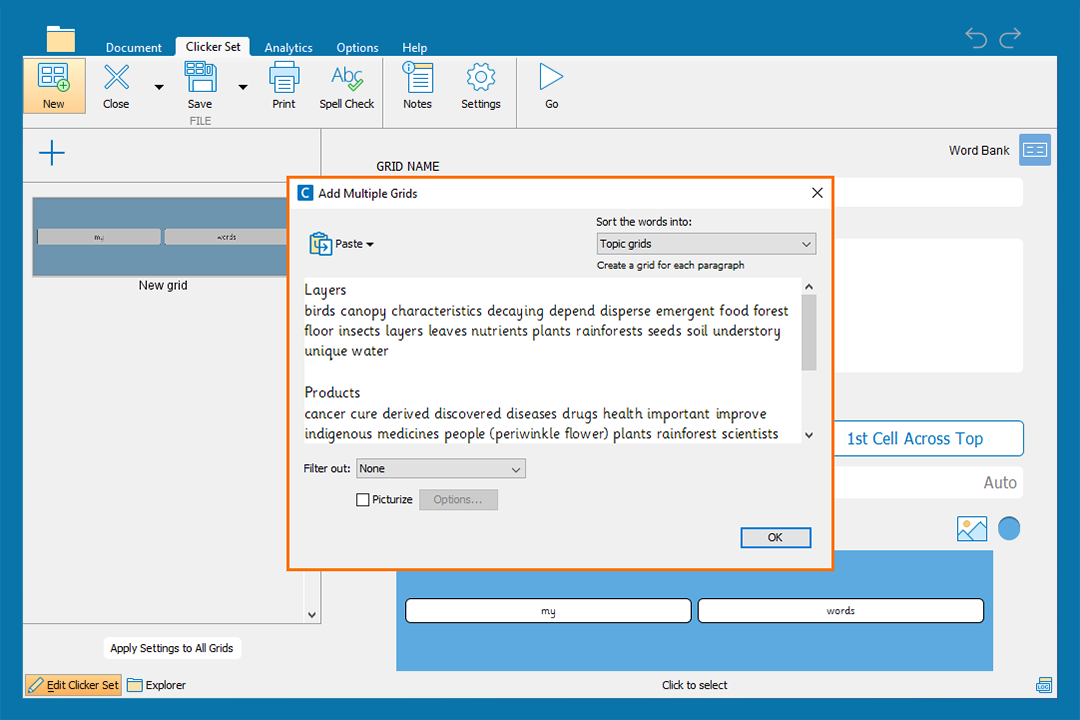Click Apply Settings to All Grids

tap(172, 648)
